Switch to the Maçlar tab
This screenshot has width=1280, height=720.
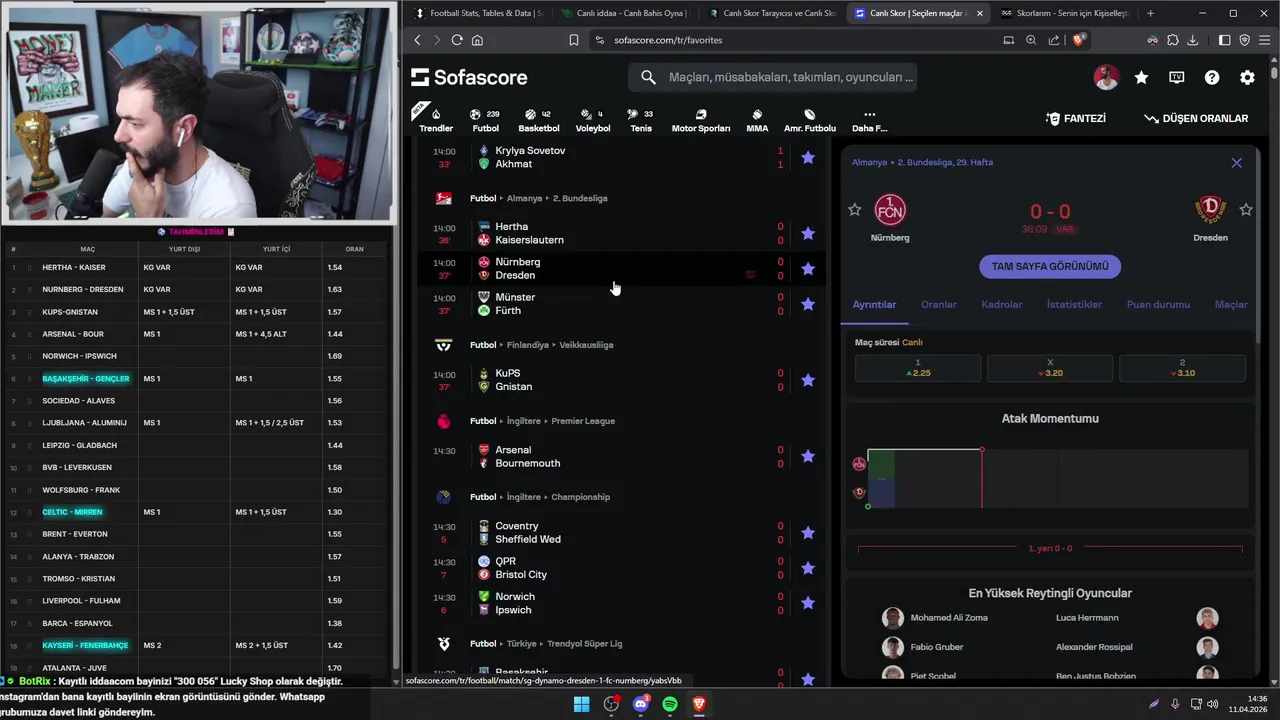[1231, 304]
